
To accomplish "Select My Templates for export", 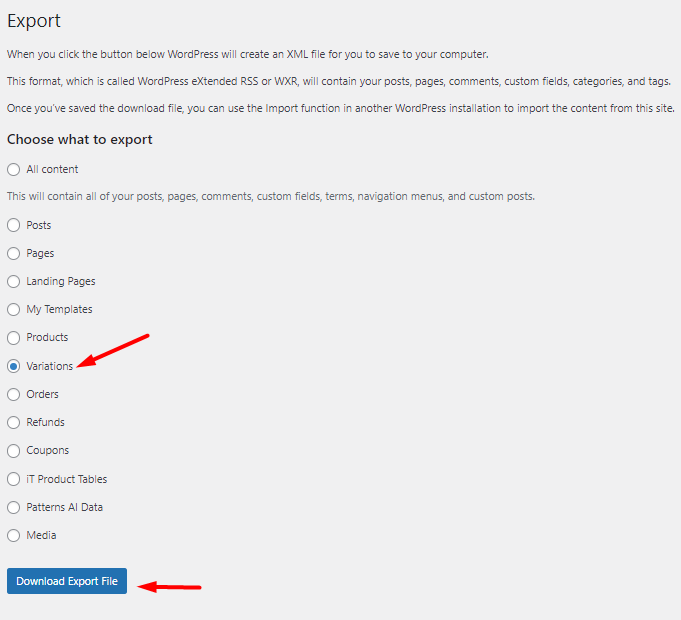I will point(13,310).
